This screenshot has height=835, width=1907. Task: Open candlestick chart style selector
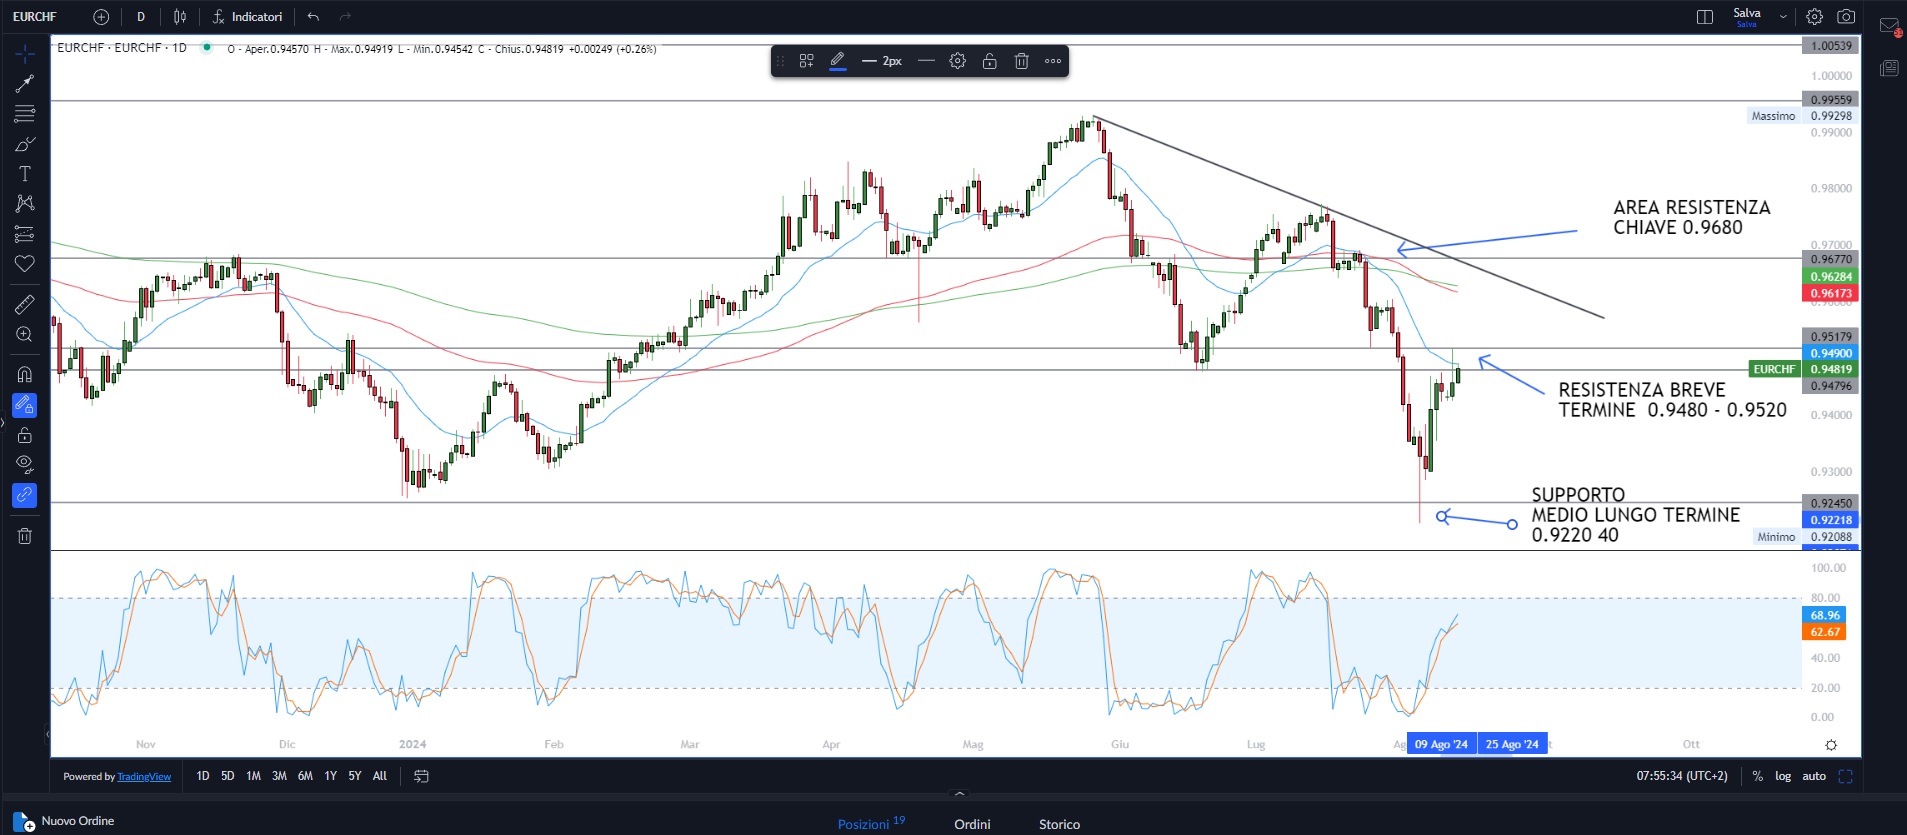tap(180, 17)
